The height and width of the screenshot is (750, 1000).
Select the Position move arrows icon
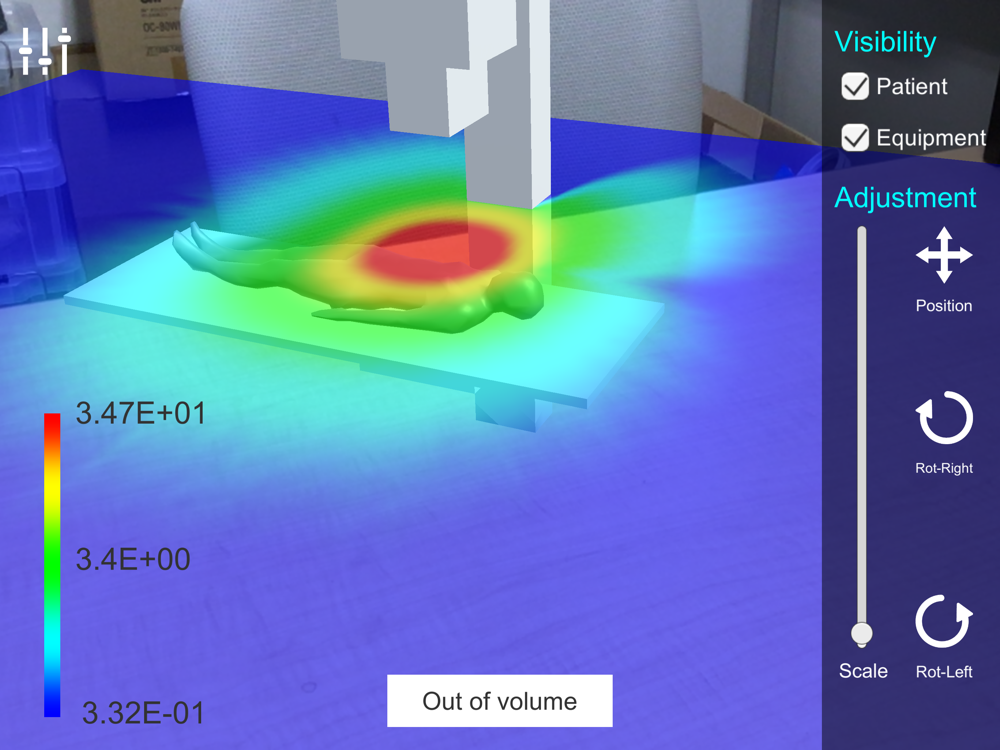(944, 255)
